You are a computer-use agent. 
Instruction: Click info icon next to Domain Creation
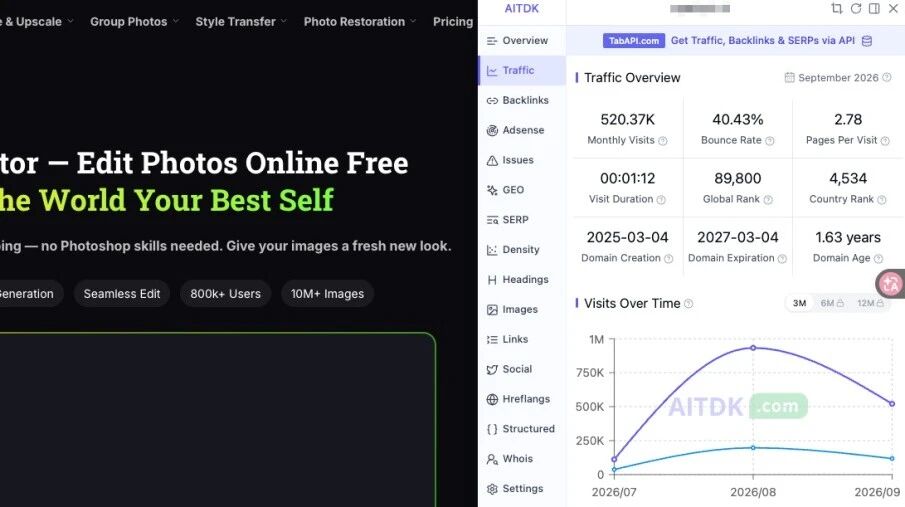tap(668, 258)
